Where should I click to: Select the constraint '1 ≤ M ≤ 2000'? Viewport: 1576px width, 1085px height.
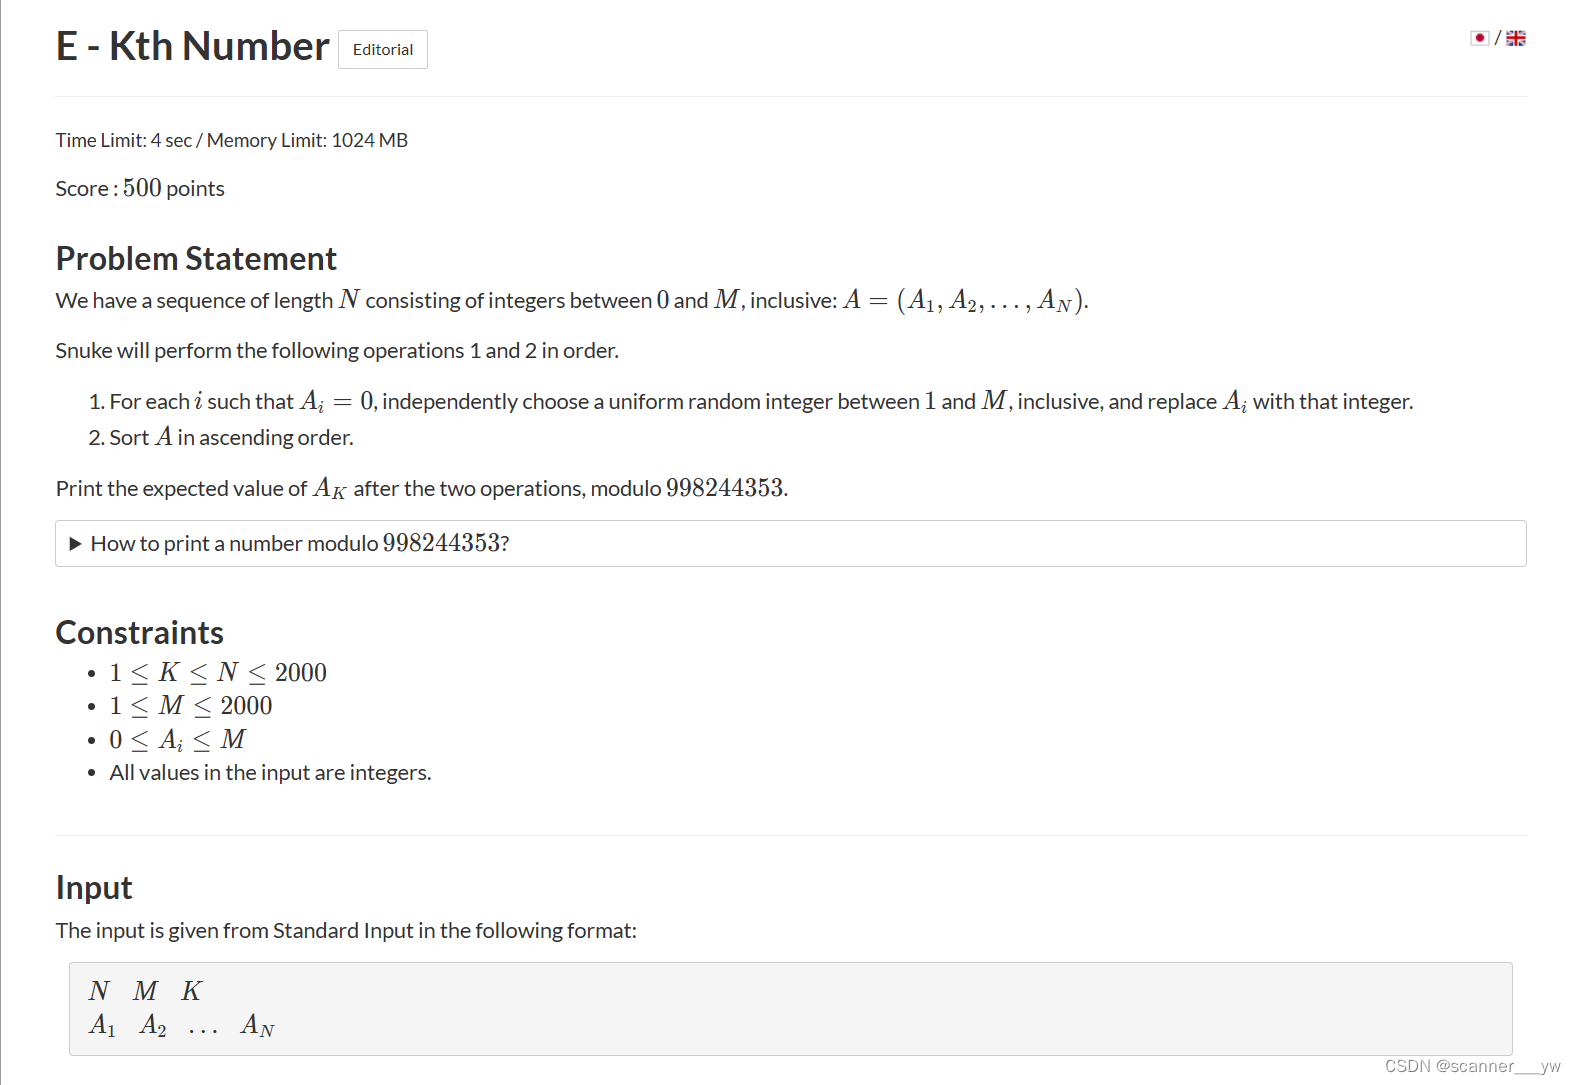(191, 705)
